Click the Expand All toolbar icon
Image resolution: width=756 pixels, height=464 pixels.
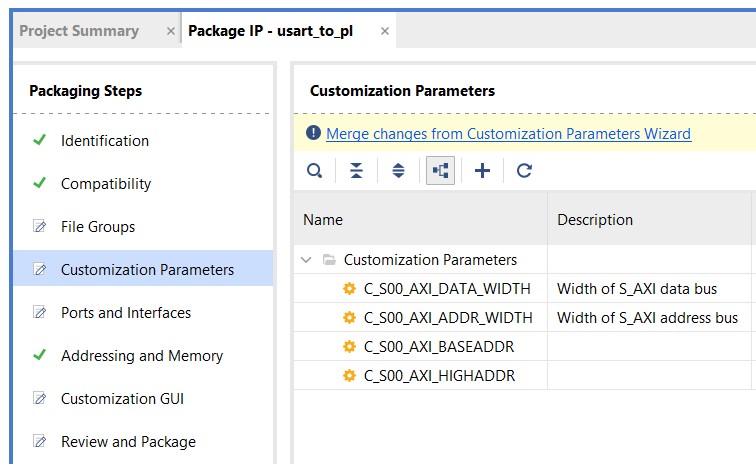pos(398,171)
